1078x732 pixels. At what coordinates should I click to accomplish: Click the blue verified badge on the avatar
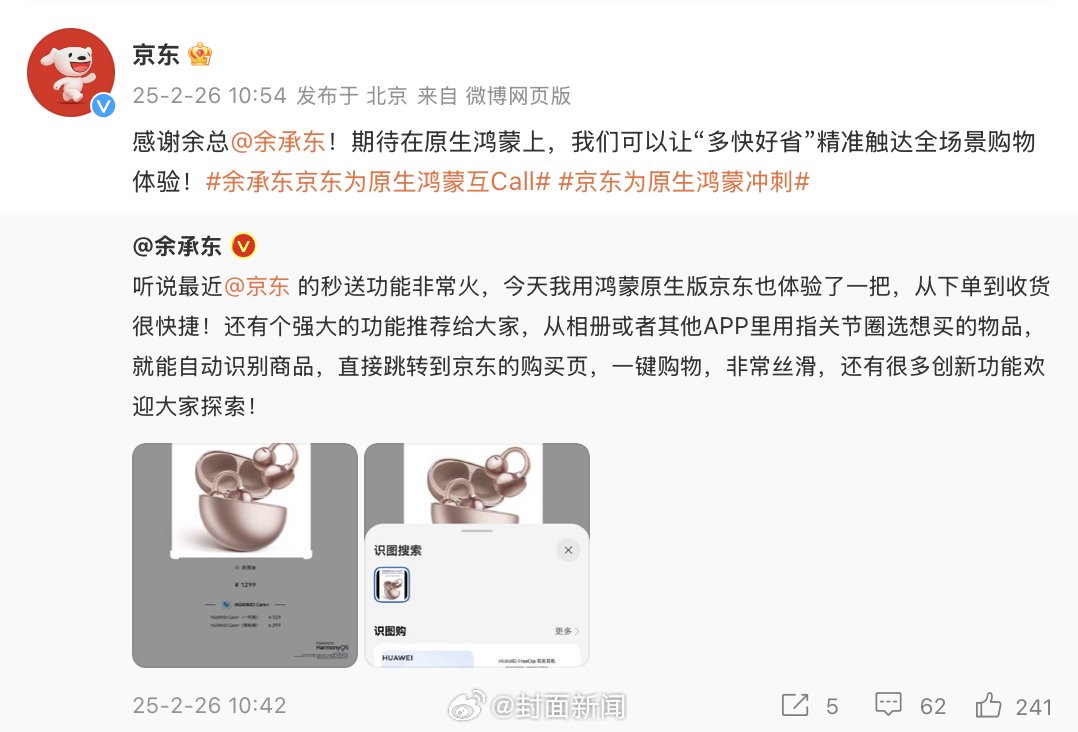(x=103, y=105)
